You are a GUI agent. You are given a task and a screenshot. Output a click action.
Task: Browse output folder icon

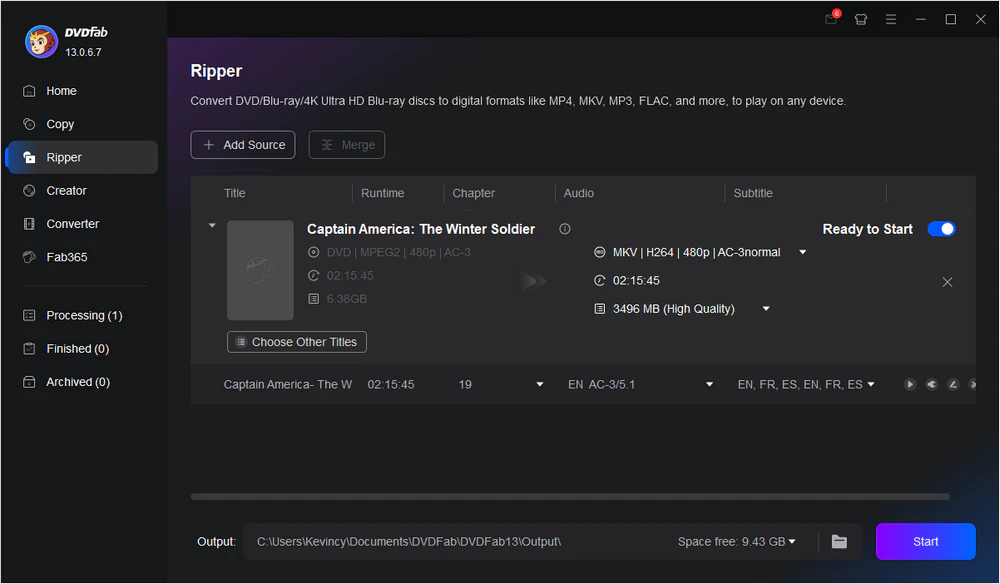pos(839,542)
